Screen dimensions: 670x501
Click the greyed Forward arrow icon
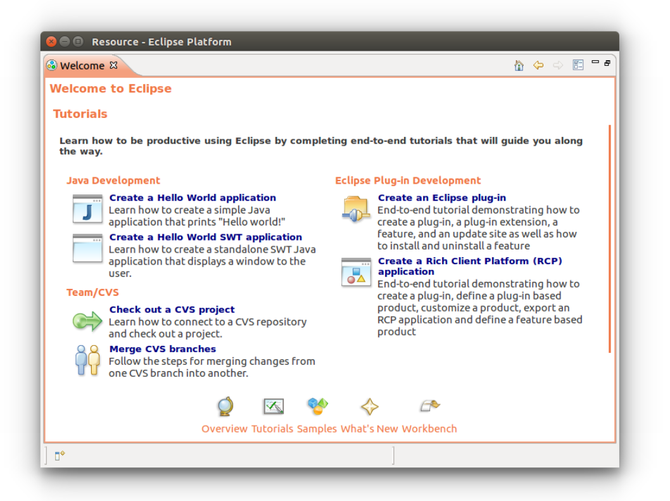pyautogui.click(x=558, y=65)
